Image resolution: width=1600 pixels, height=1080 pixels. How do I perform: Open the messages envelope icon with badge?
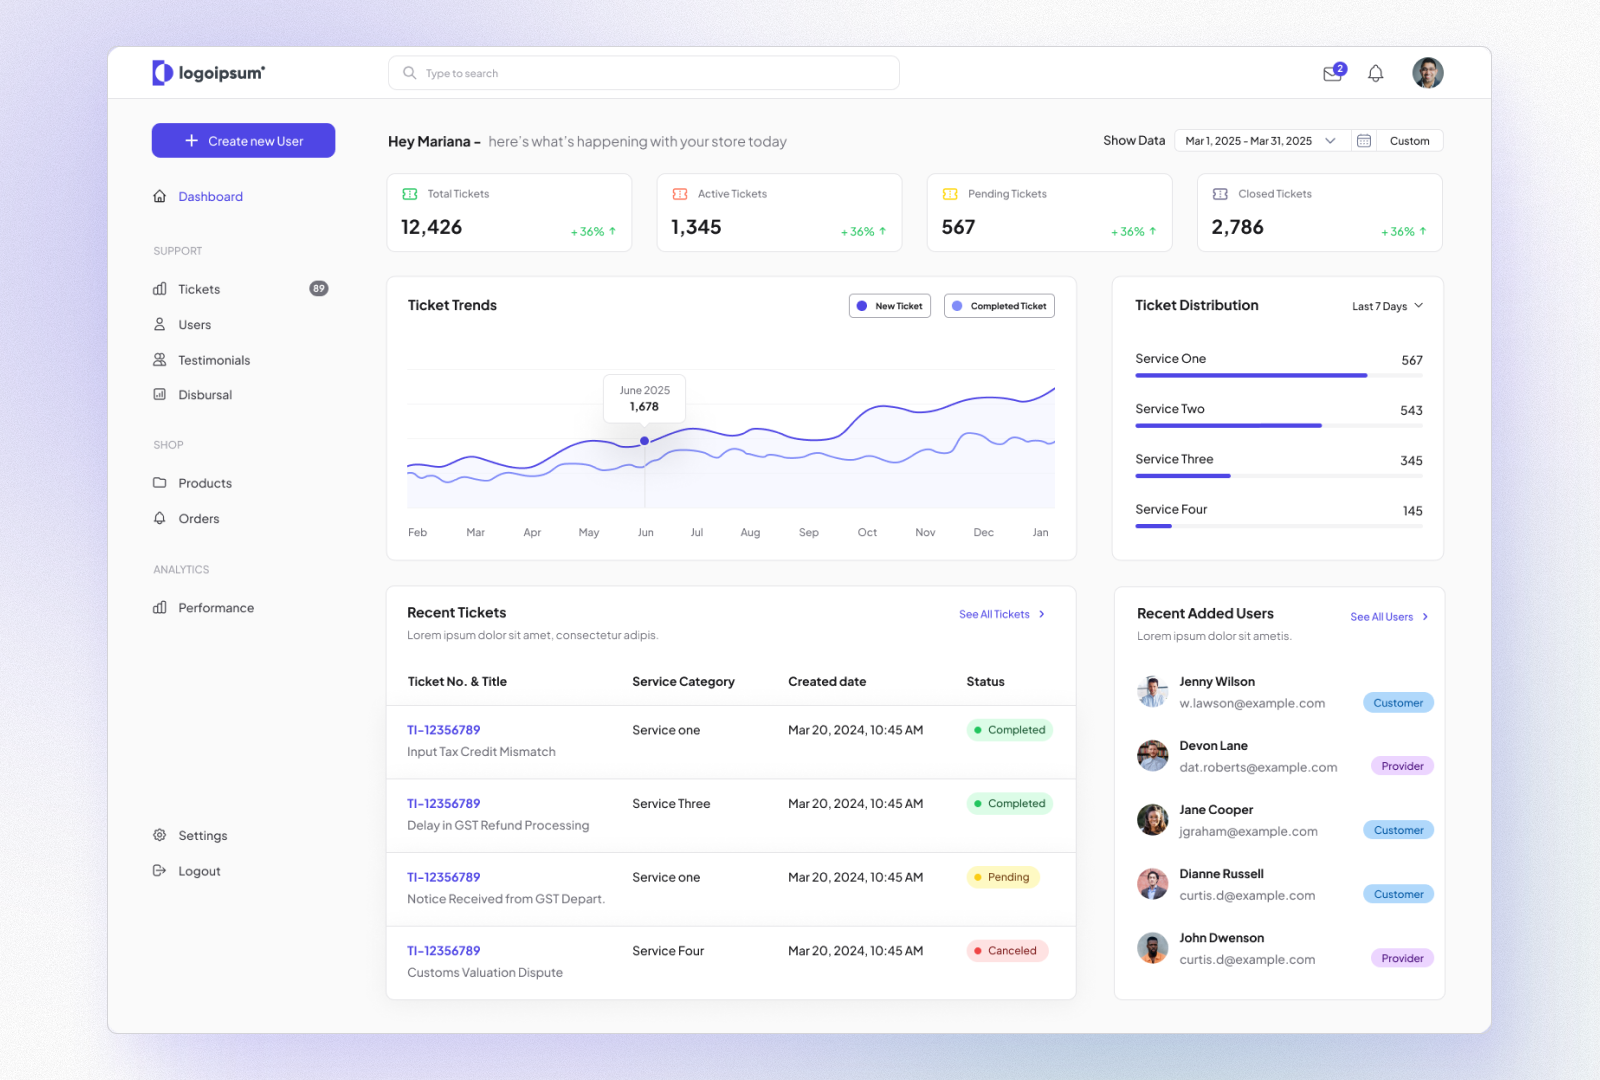(1332, 73)
